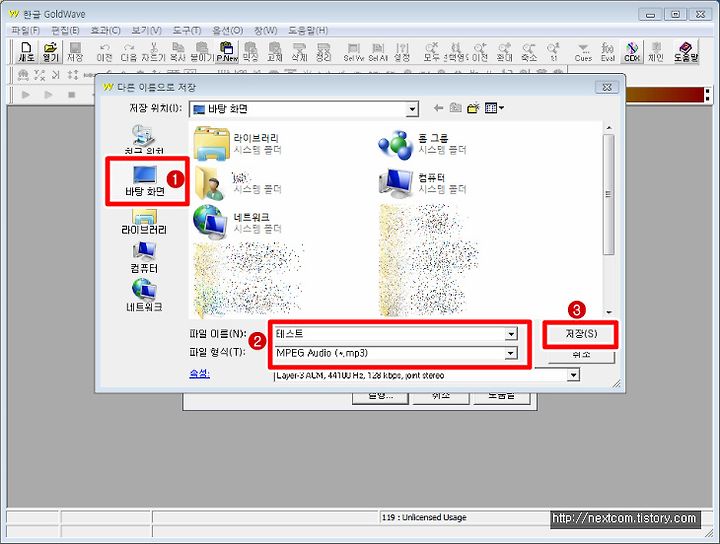Open the 컴퓨터 item in file list

tap(422, 183)
